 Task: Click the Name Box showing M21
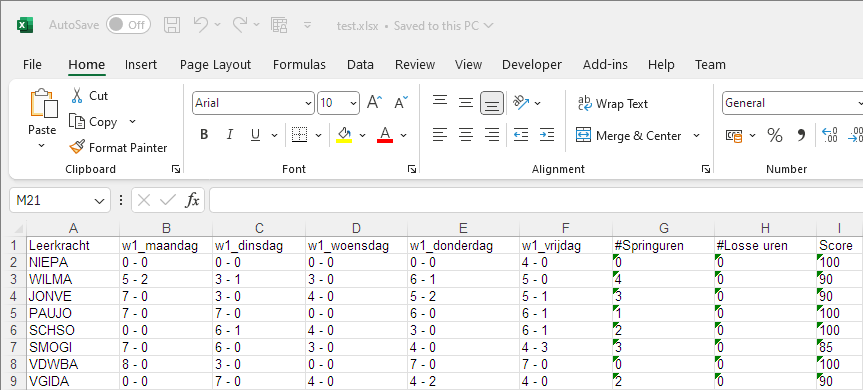pyautogui.click(x=59, y=201)
